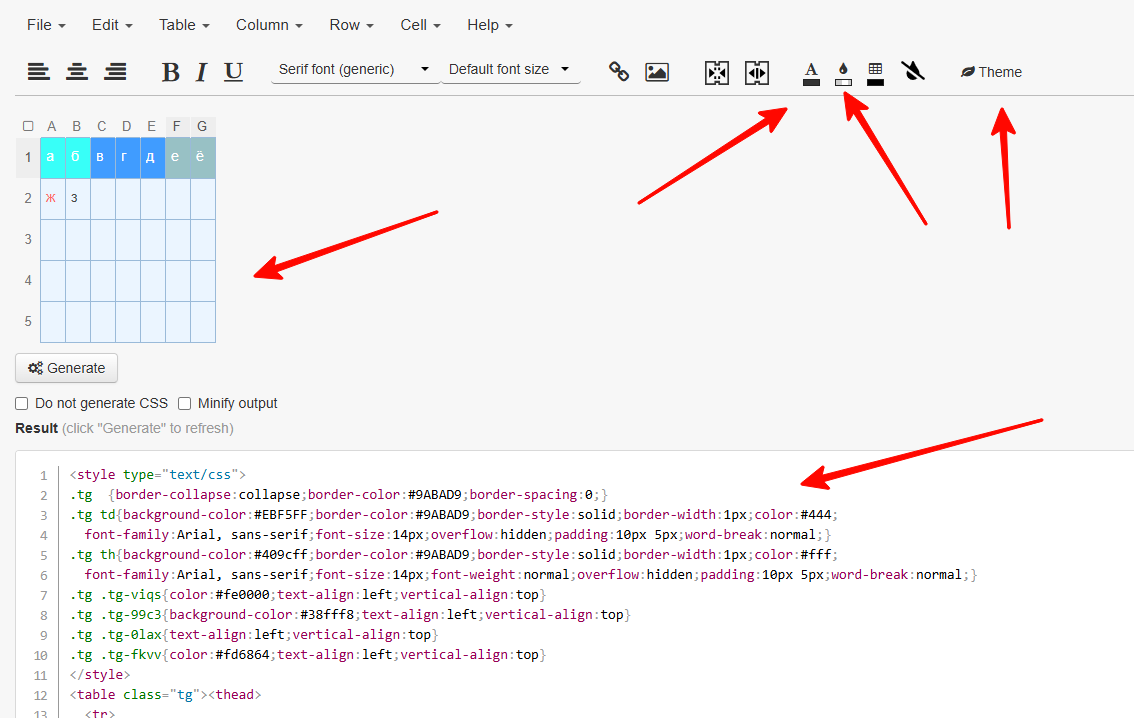Image resolution: width=1134 pixels, height=718 pixels.
Task: Click the align left icon
Action: pos(38,71)
